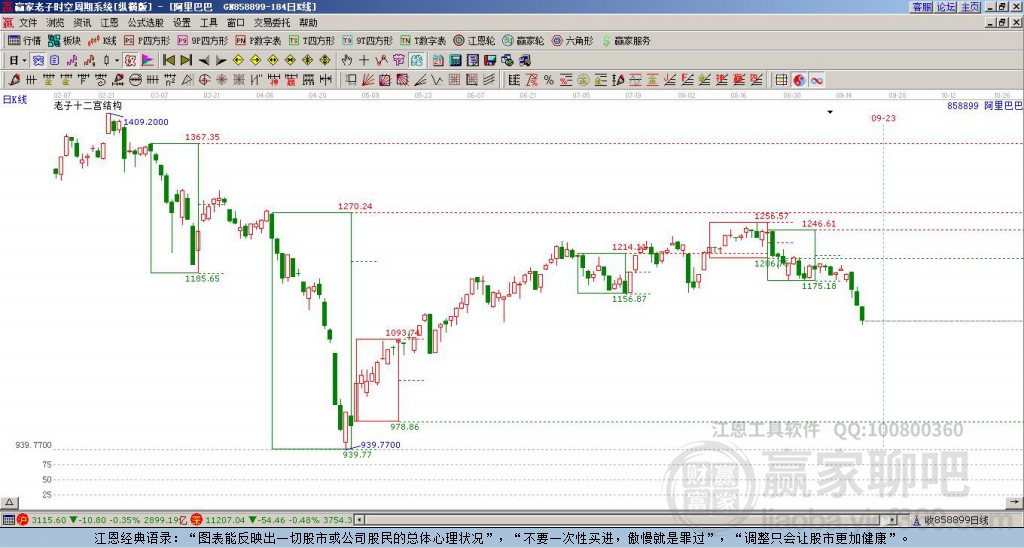
Task: Click the 收858899日线 status text
Action: [956, 521]
